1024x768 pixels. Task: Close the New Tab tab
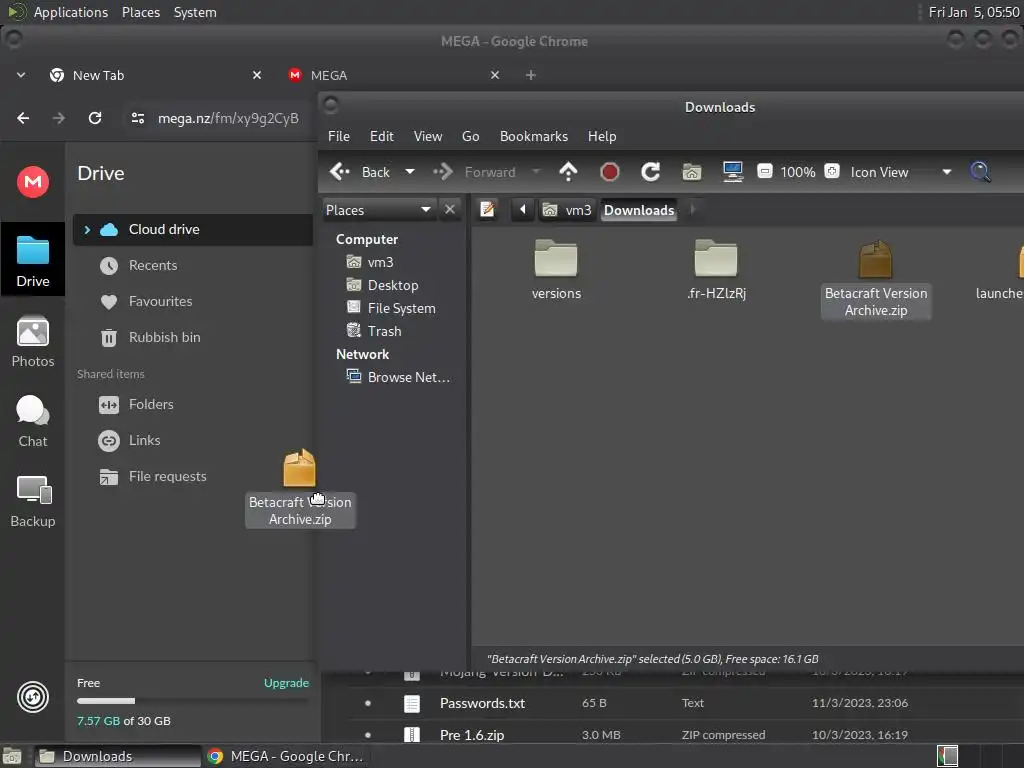(x=257, y=75)
